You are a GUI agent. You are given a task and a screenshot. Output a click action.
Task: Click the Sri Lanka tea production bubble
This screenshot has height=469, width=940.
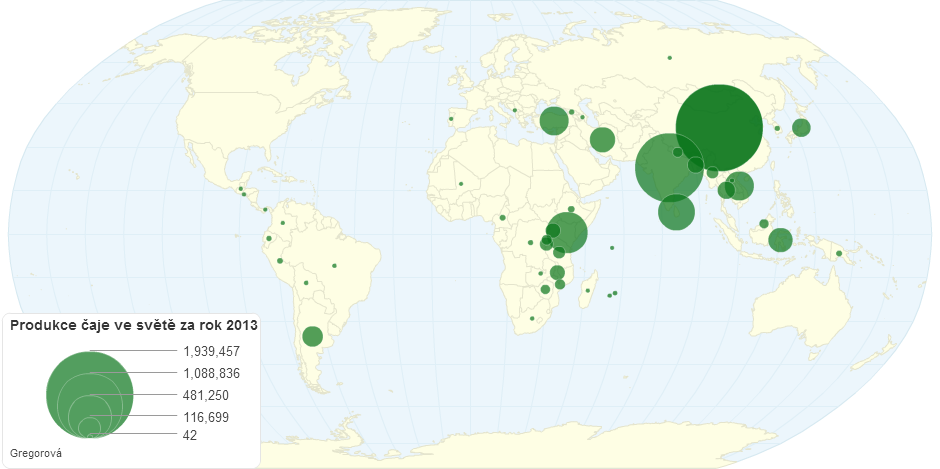676,211
